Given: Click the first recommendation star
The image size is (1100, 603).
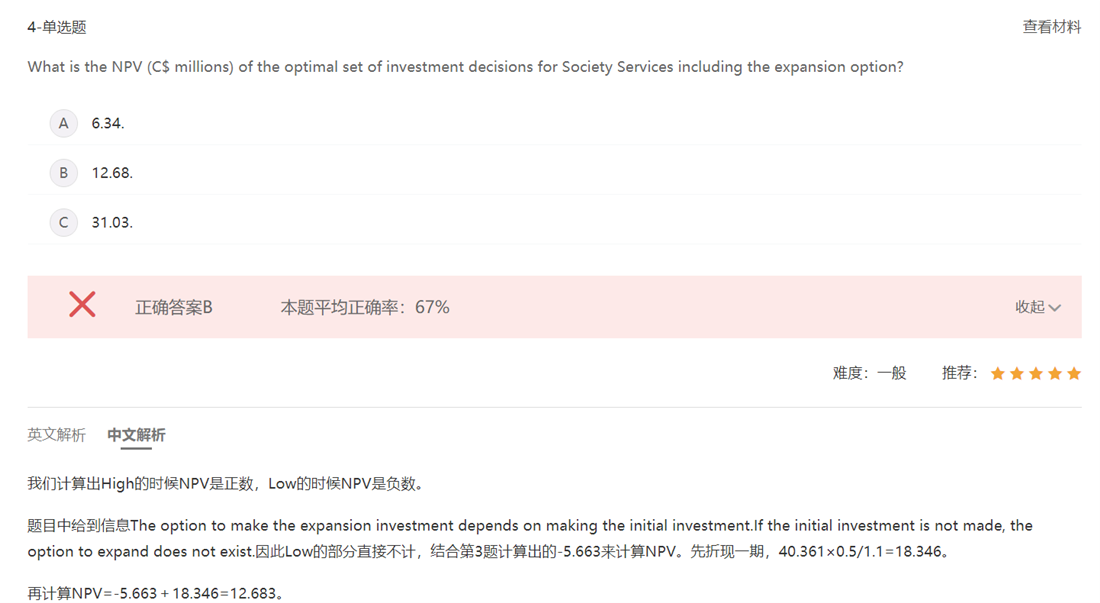Looking at the screenshot, I should 997,374.
